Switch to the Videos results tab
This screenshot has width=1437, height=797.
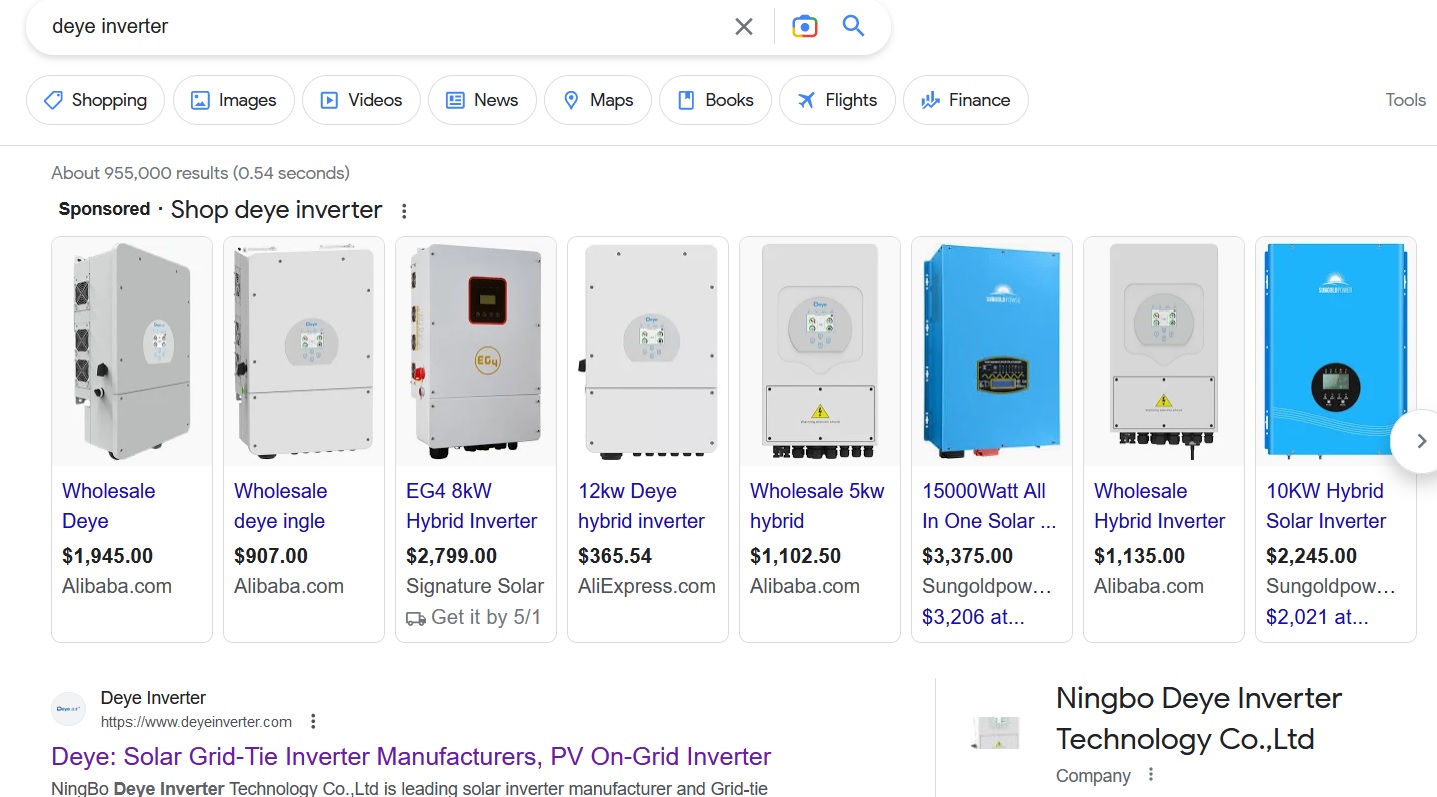(361, 100)
